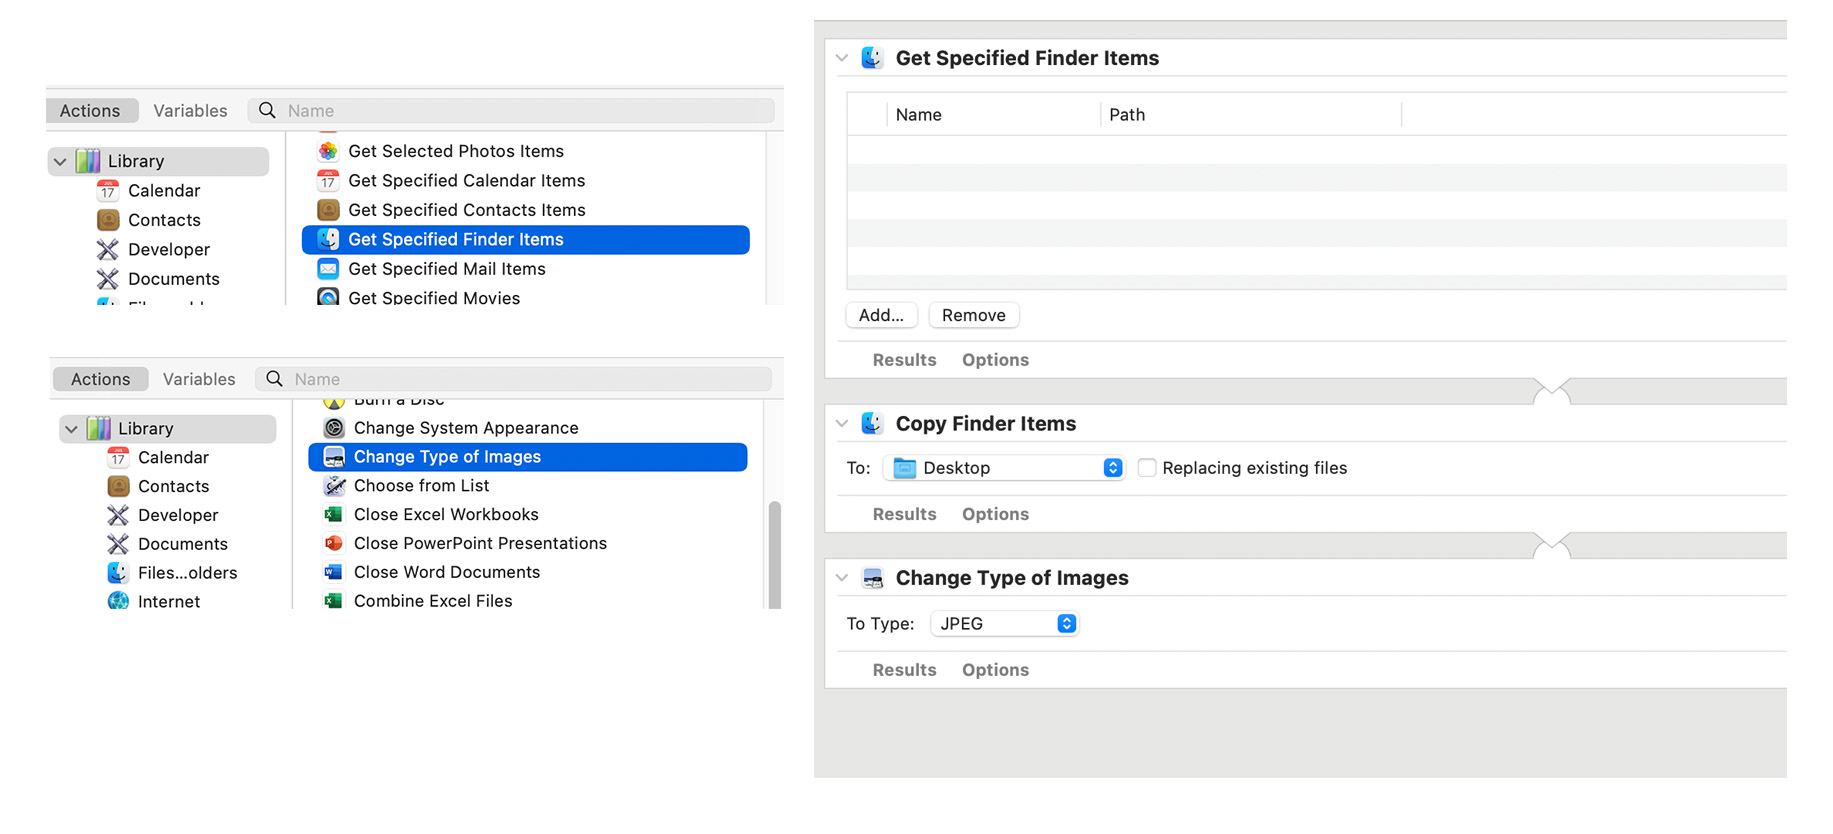Show Results for Change Type of Images

click(x=904, y=670)
